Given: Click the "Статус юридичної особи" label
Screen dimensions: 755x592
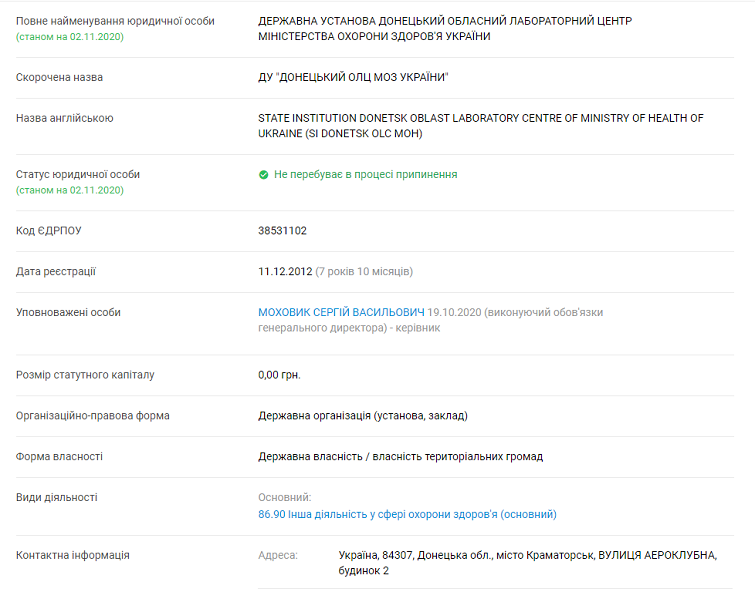Looking at the screenshot, I should coord(78,174).
